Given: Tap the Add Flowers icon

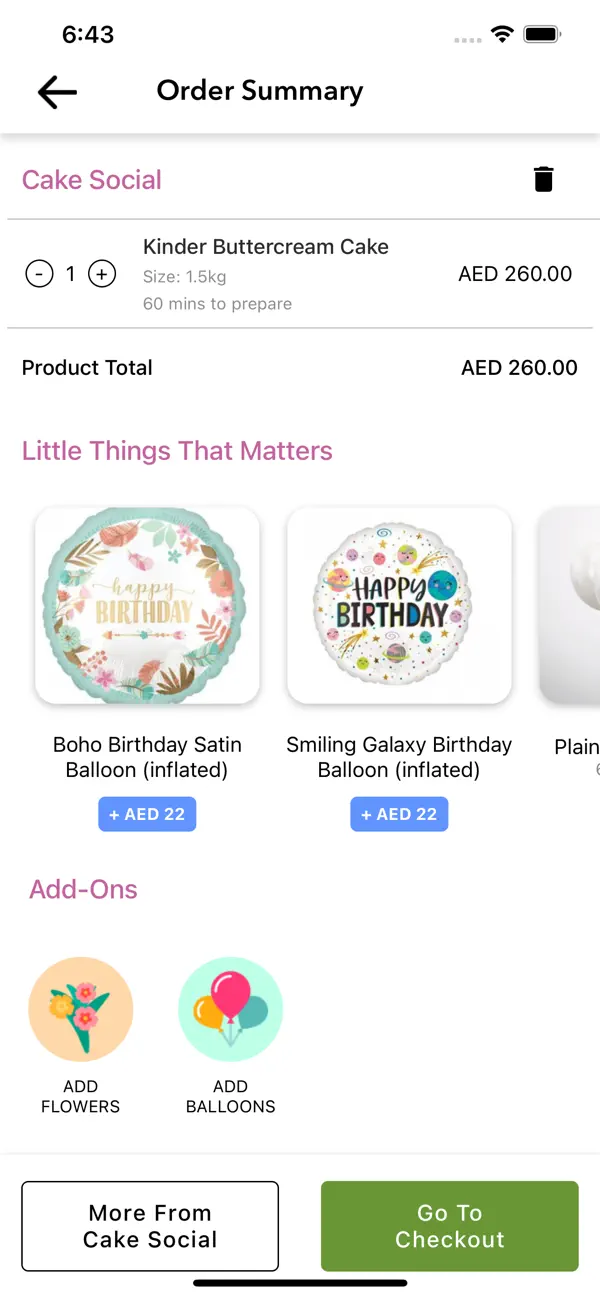Looking at the screenshot, I should (80, 1010).
